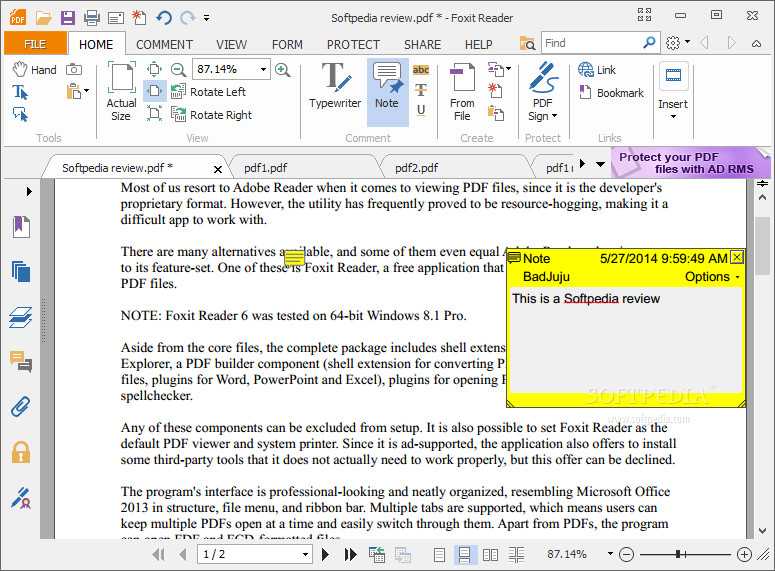Create a PDF From File
The image size is (775, 571).
click(462, 91)
